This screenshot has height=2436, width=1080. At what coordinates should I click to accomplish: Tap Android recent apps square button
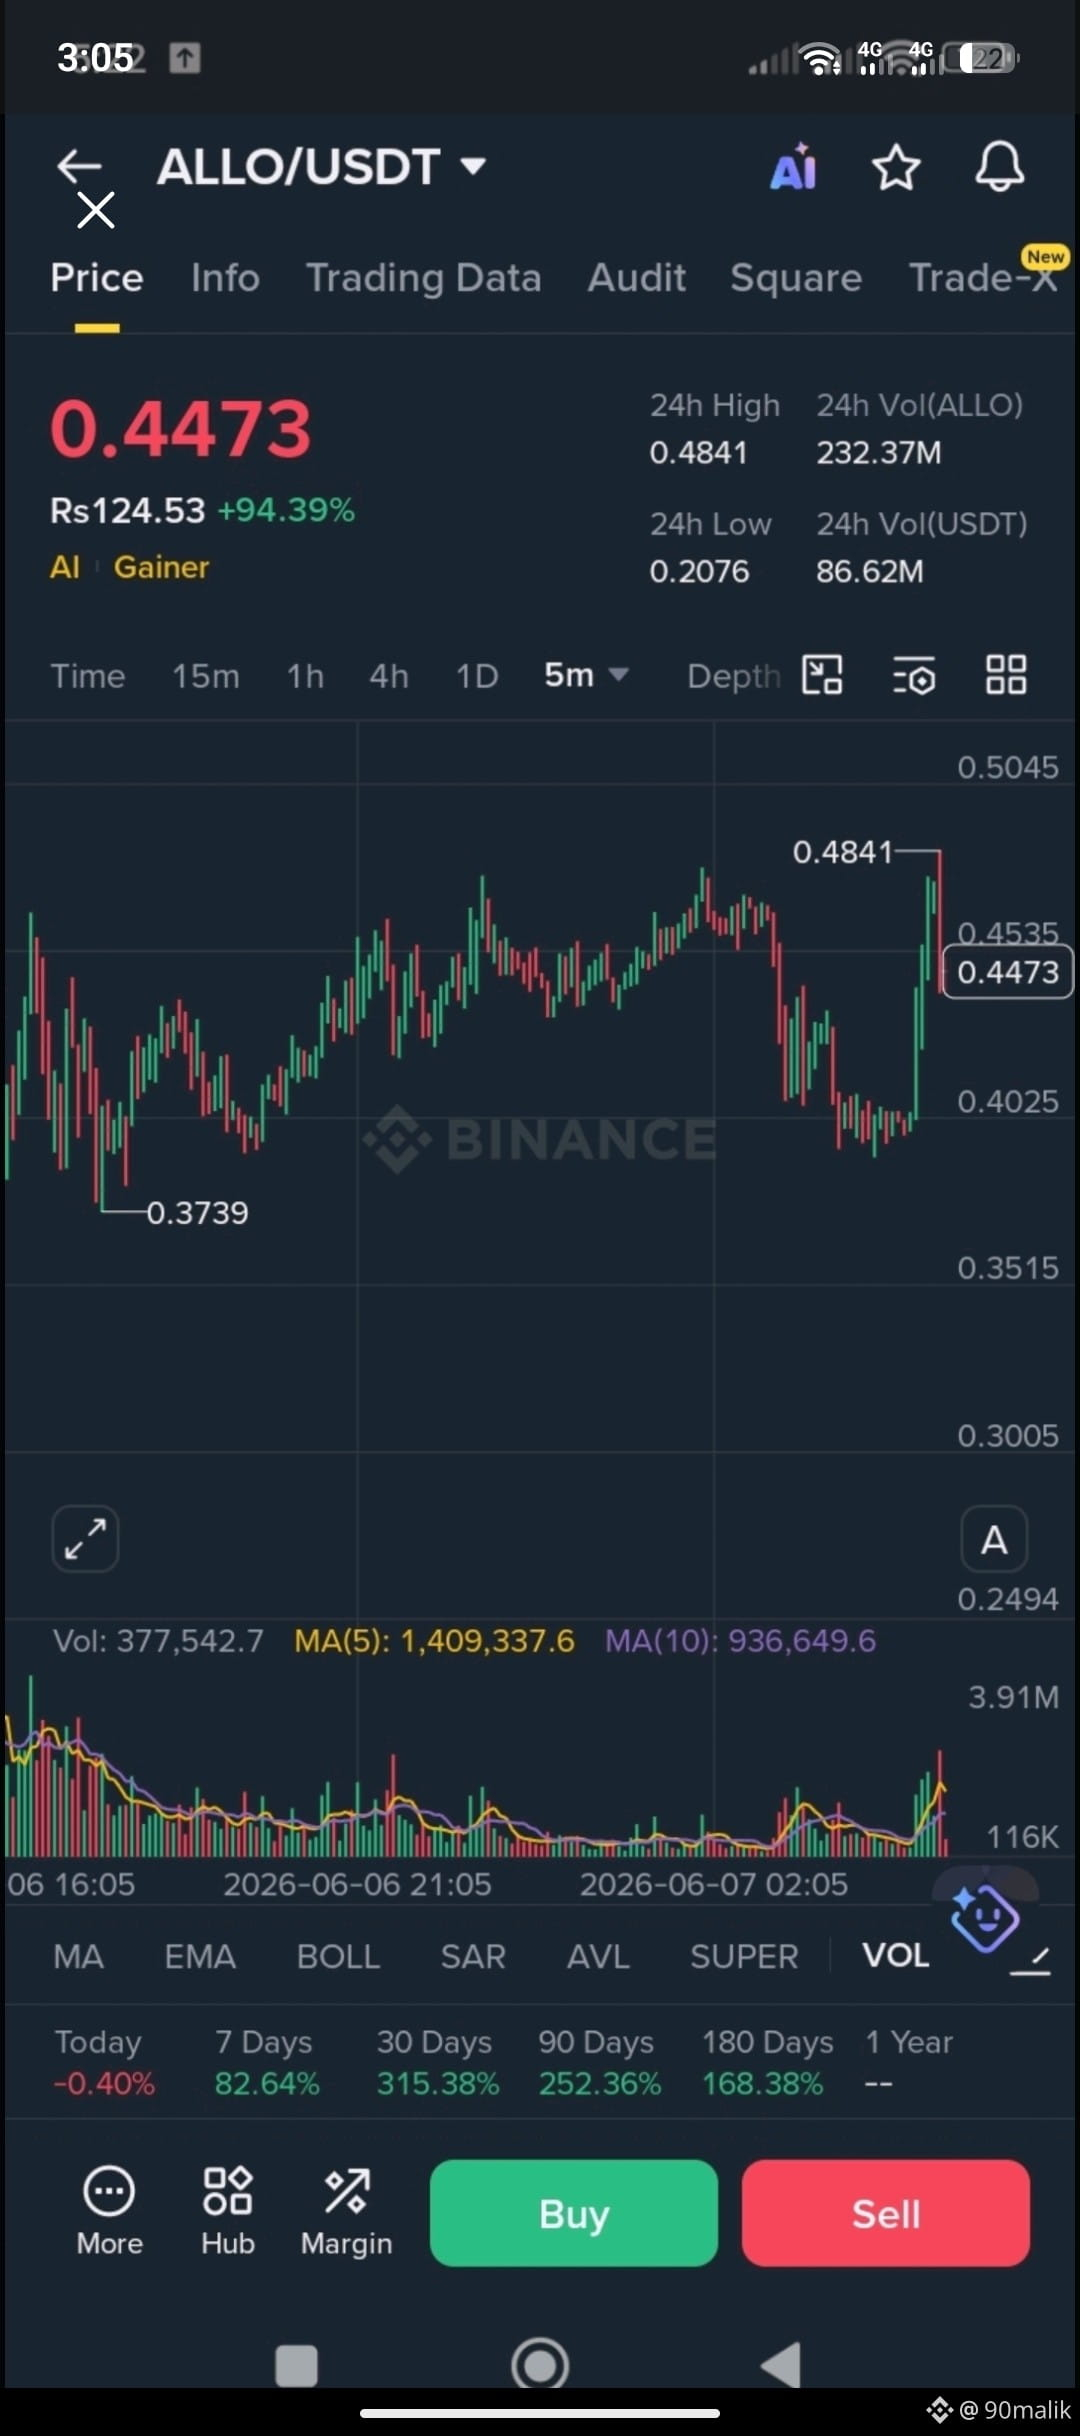(x=296, y=2366)
